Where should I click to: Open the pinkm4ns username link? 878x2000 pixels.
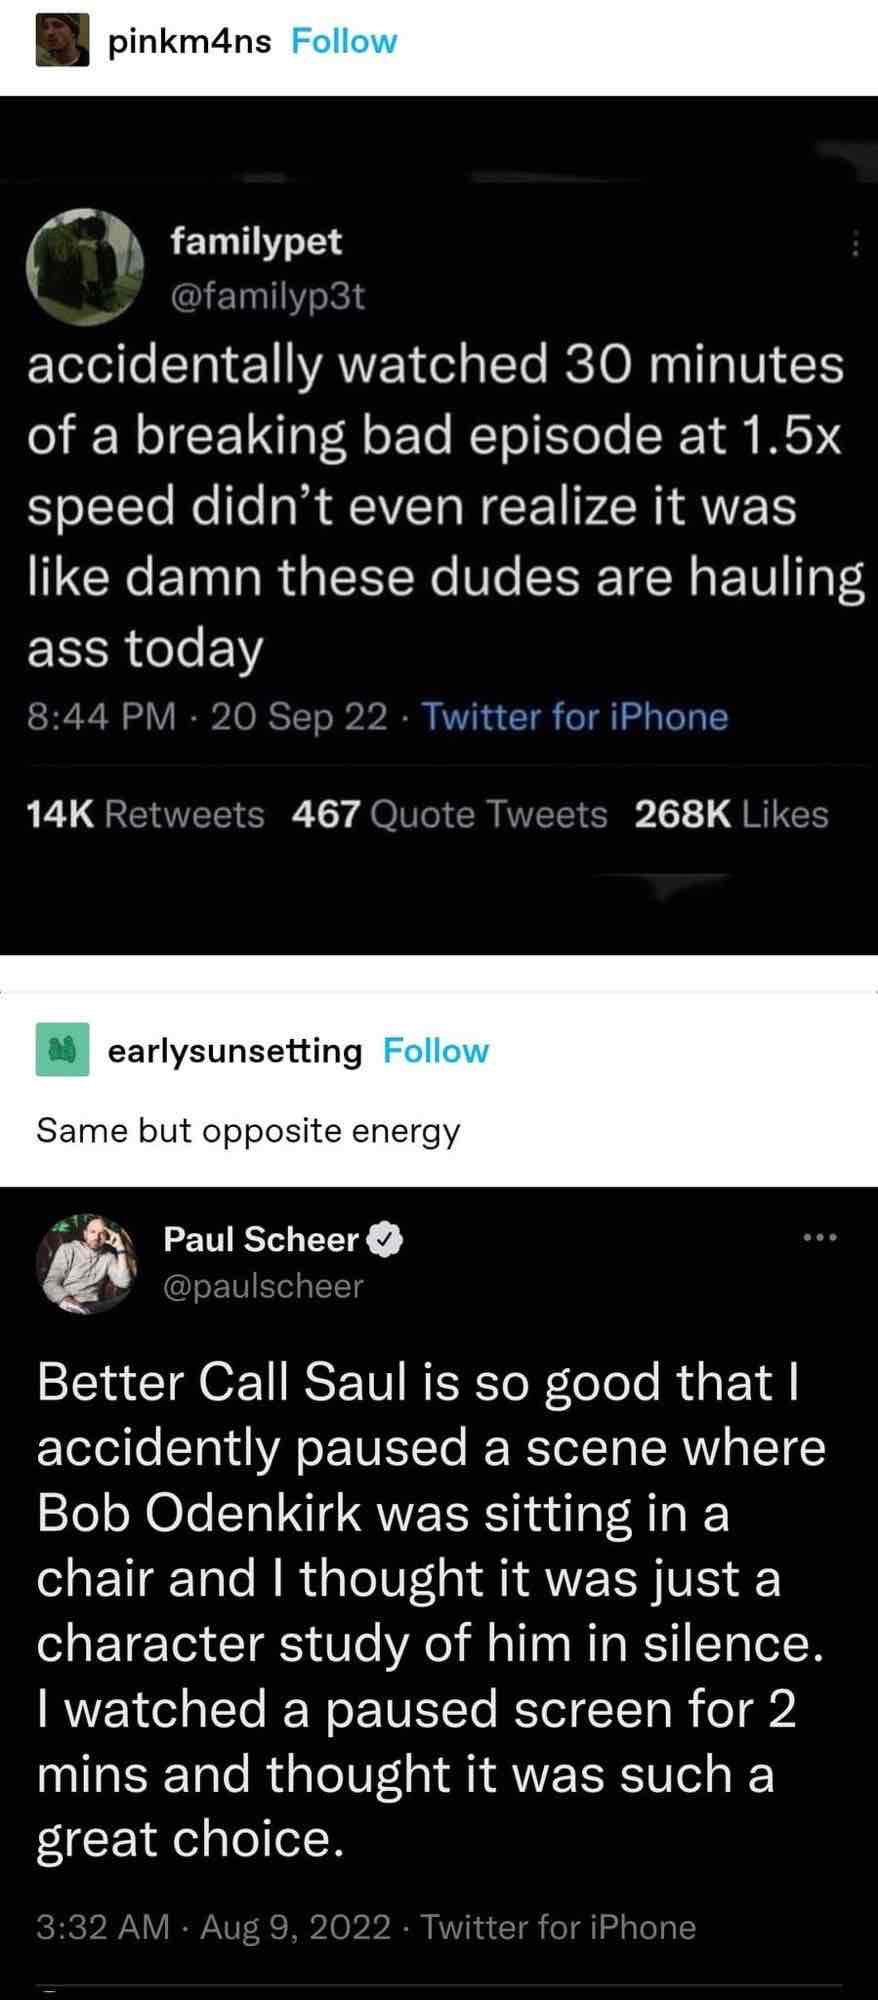point(190,42)
